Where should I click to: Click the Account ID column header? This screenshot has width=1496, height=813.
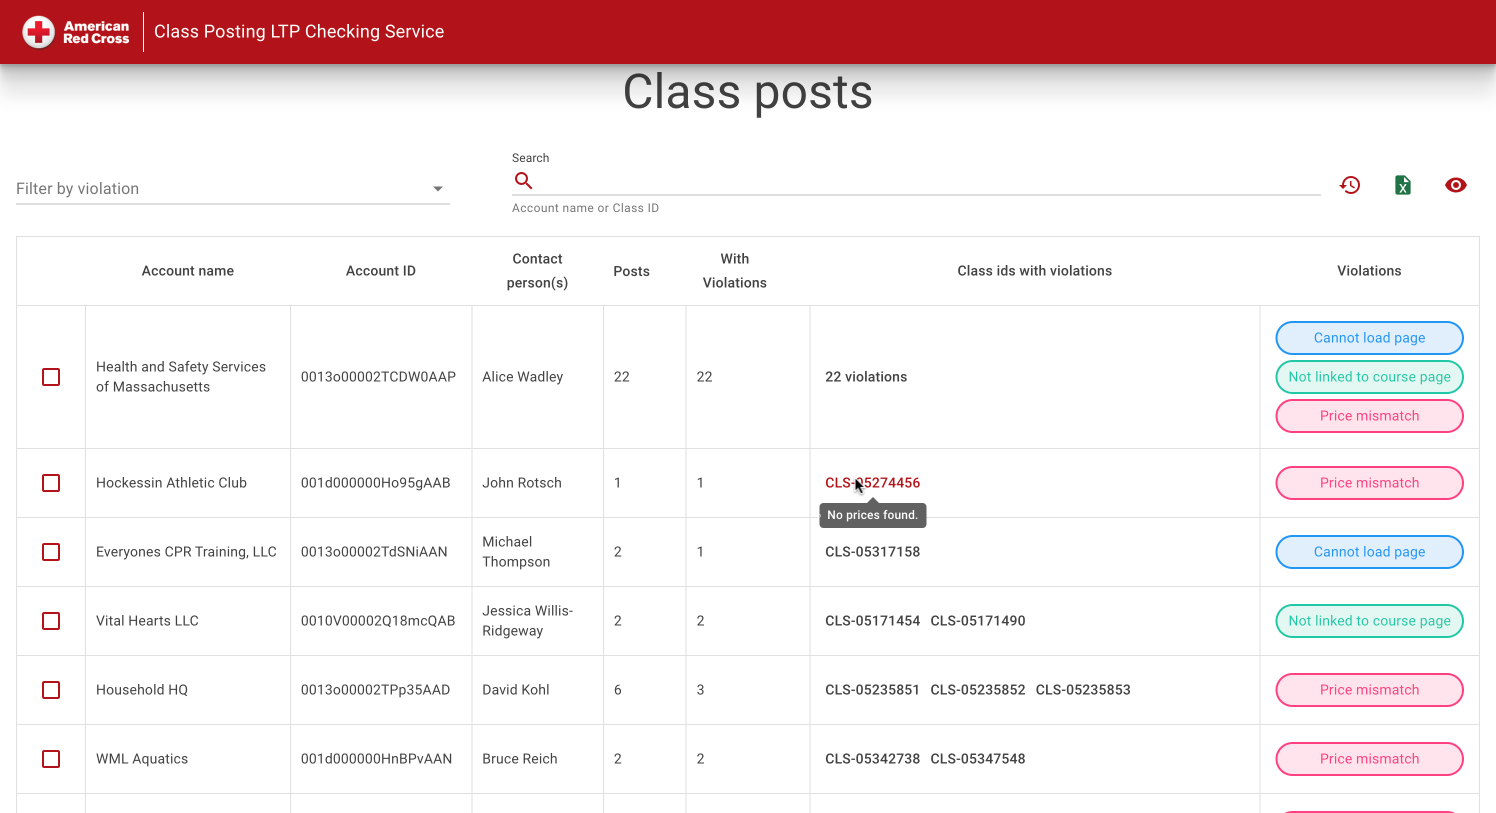381,271
